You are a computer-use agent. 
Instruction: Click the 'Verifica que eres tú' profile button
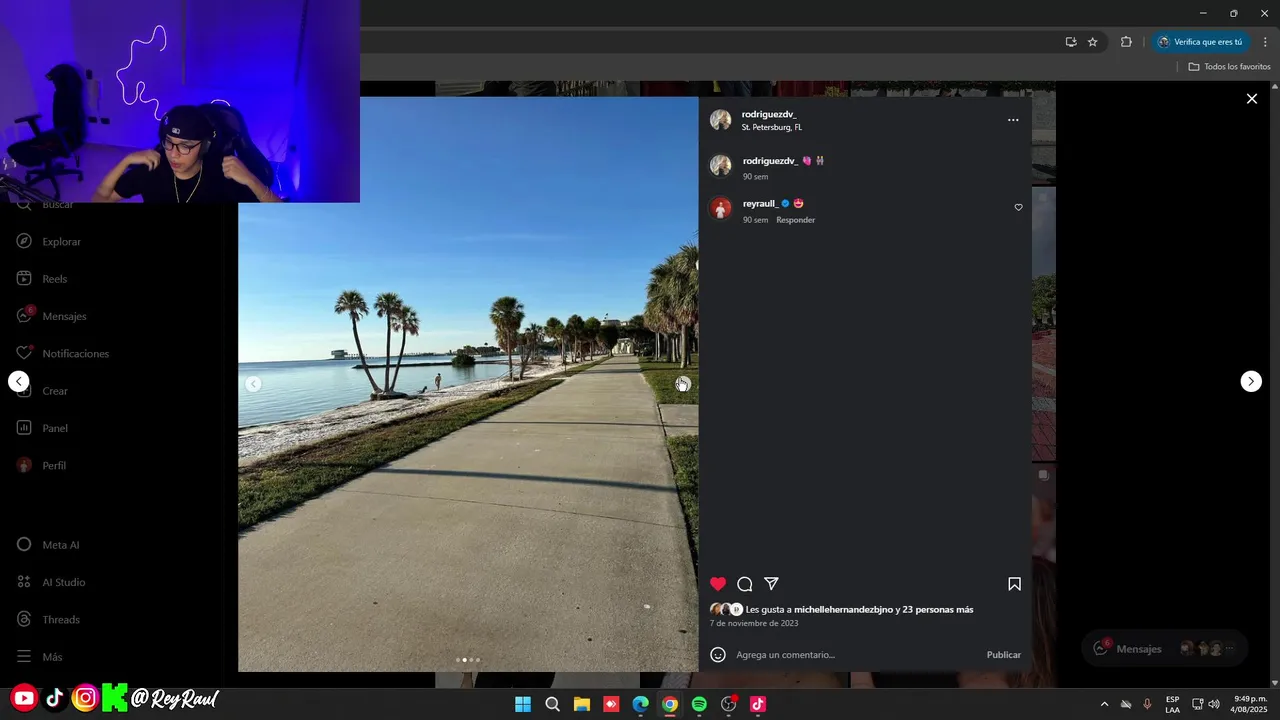tap(1200, 42)
